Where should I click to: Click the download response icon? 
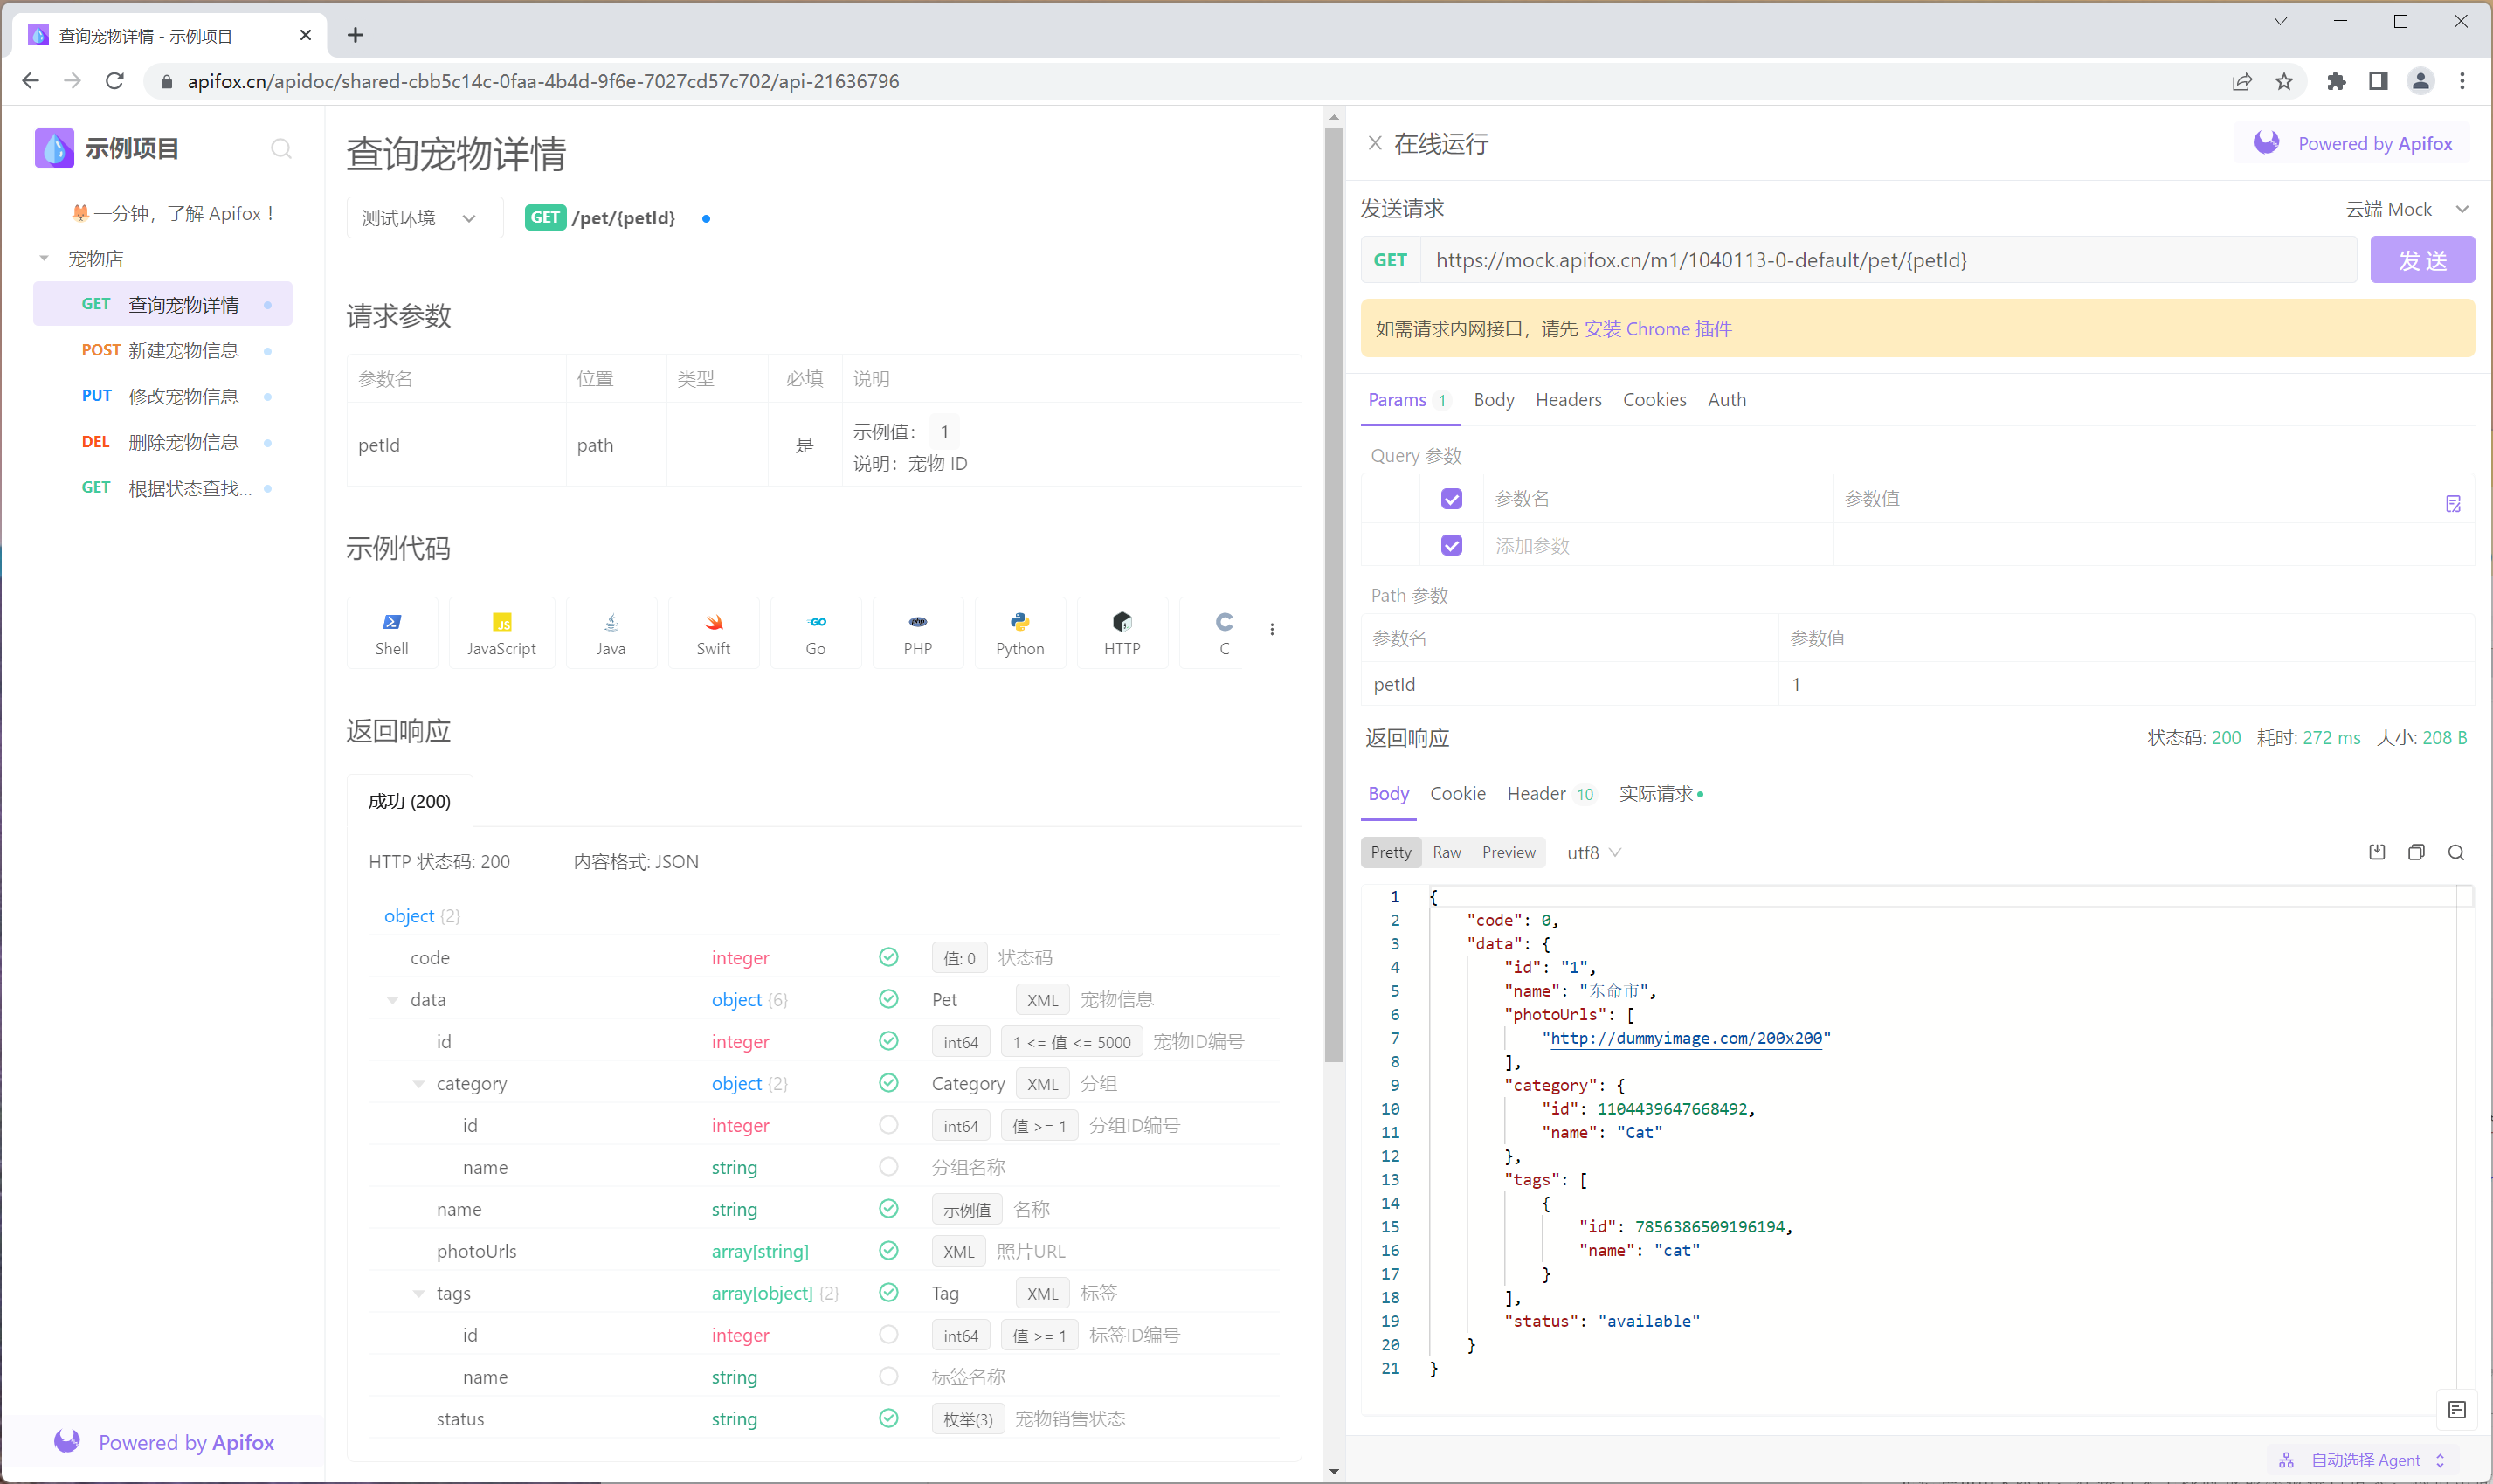click(x=2377, y=852)
